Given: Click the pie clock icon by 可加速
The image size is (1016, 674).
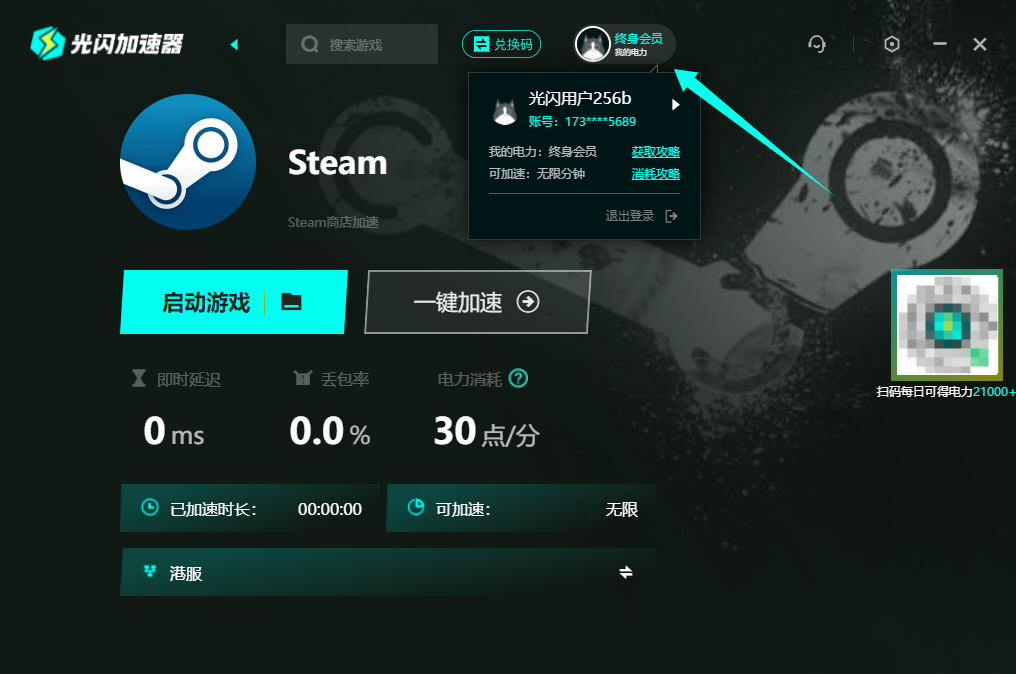Looking at the screenshot, I should (416, 507).
